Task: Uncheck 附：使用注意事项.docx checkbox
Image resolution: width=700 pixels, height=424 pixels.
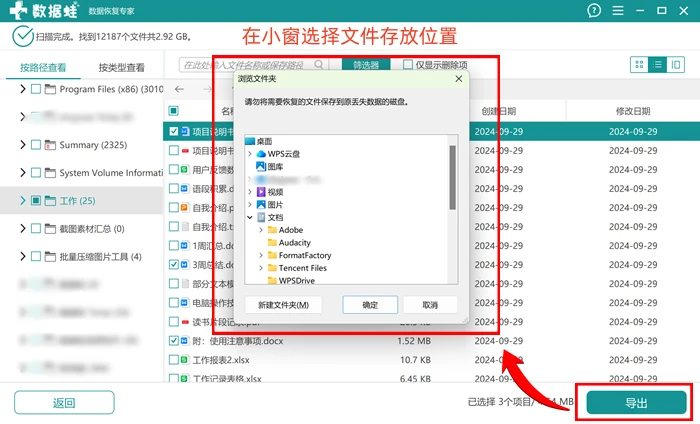Action: [x=174, y=341]
